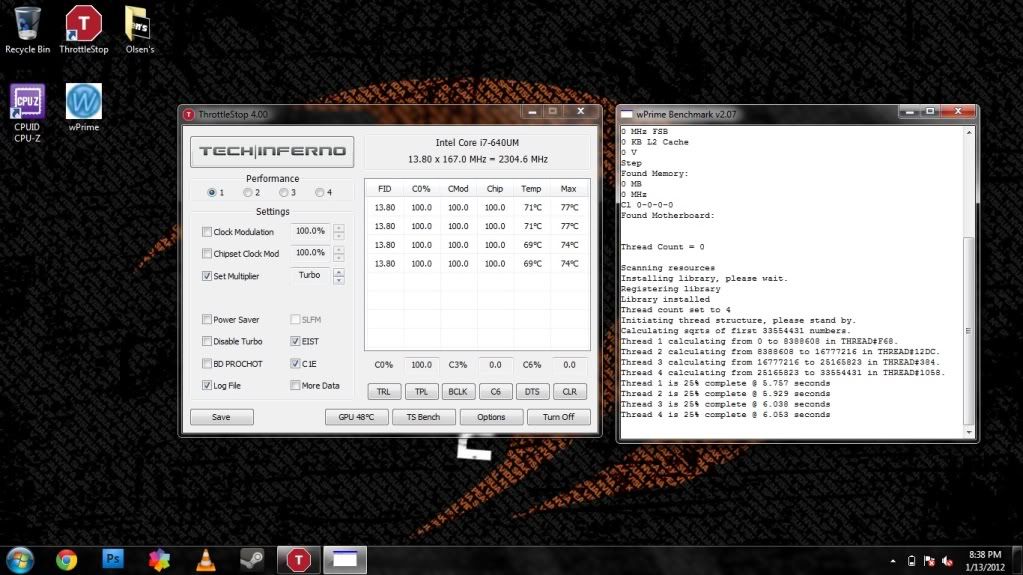This screenshot has width=1023, height=575.
Task: Open ThrottleStop Options
Action: pos(491,417)
